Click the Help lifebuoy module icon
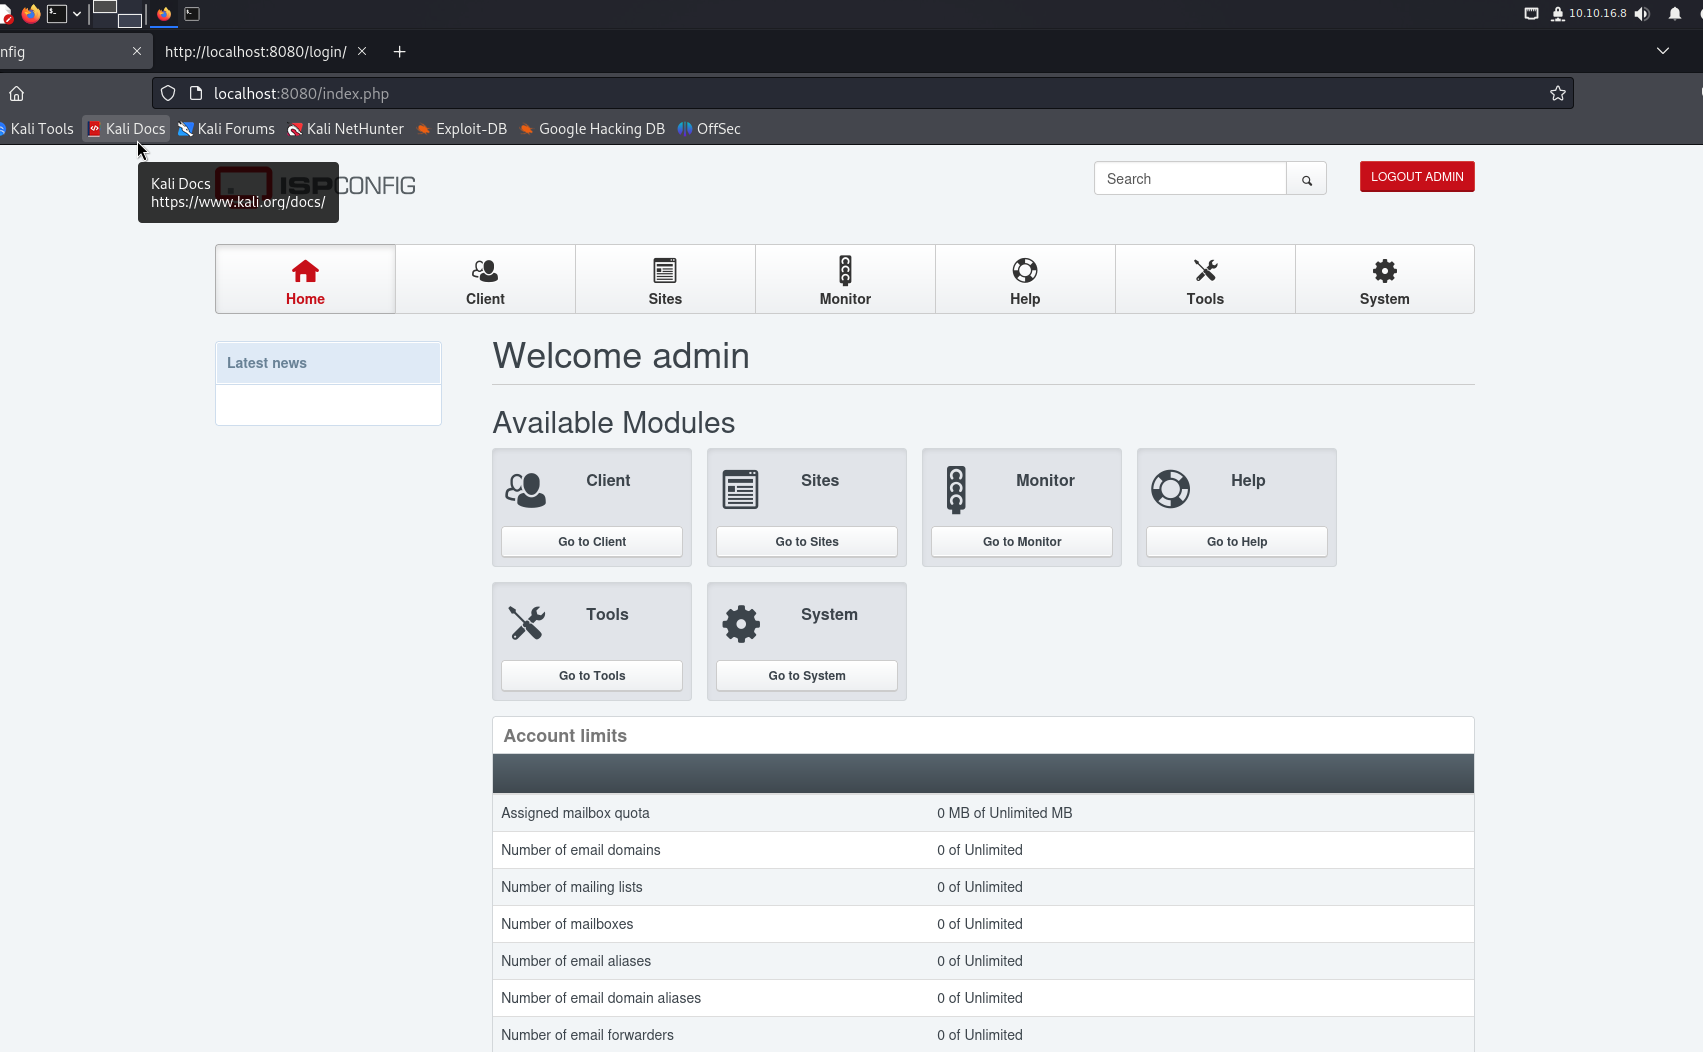Screen dimensions: 1703x1052 [x=1170, y=490]
